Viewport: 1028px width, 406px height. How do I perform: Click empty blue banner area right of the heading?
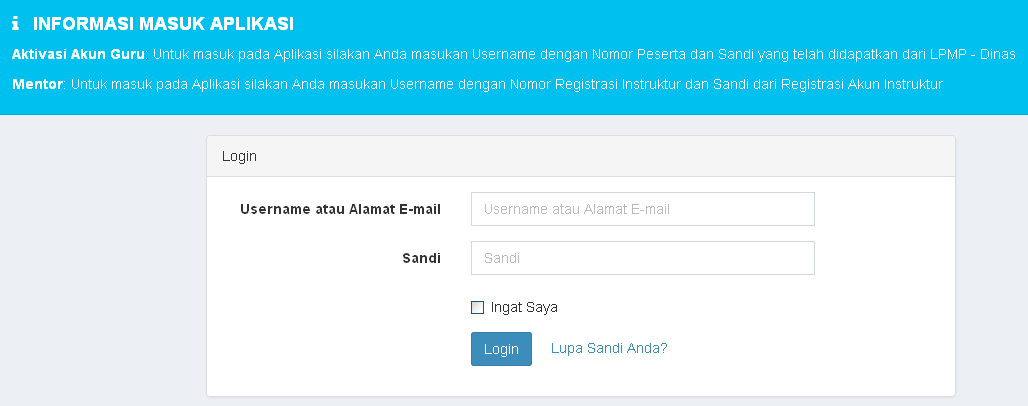pyautogui.click(x=650, y=24)
